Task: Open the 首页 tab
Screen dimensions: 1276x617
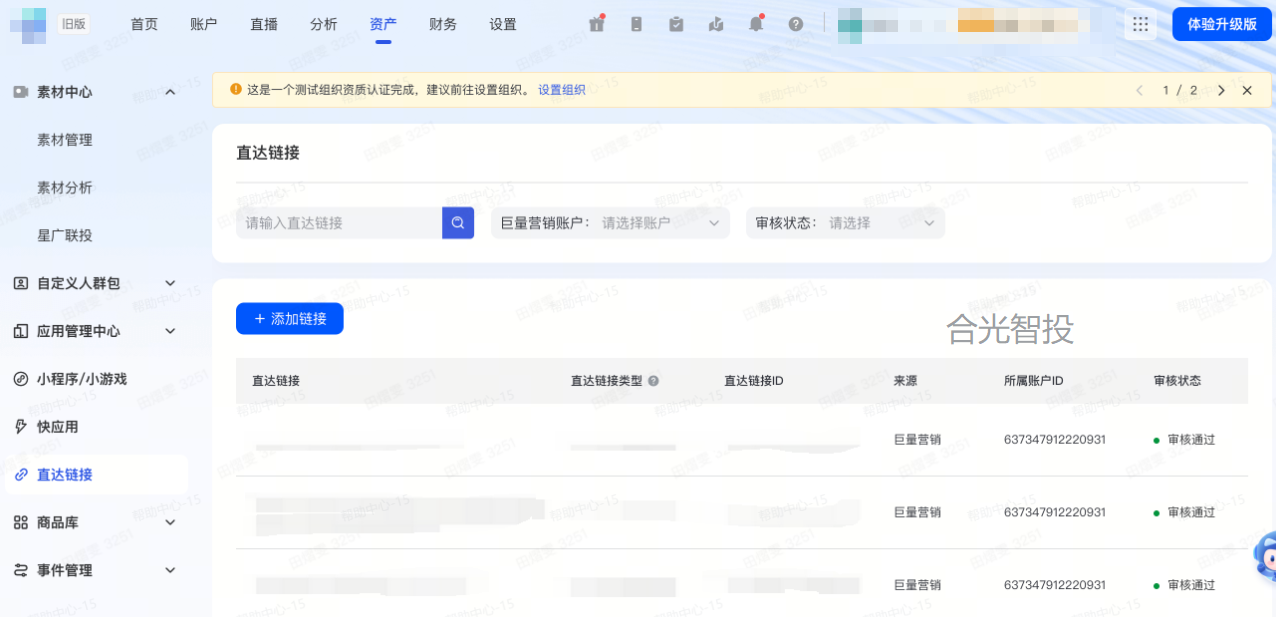Action: (x=144, y=24)
